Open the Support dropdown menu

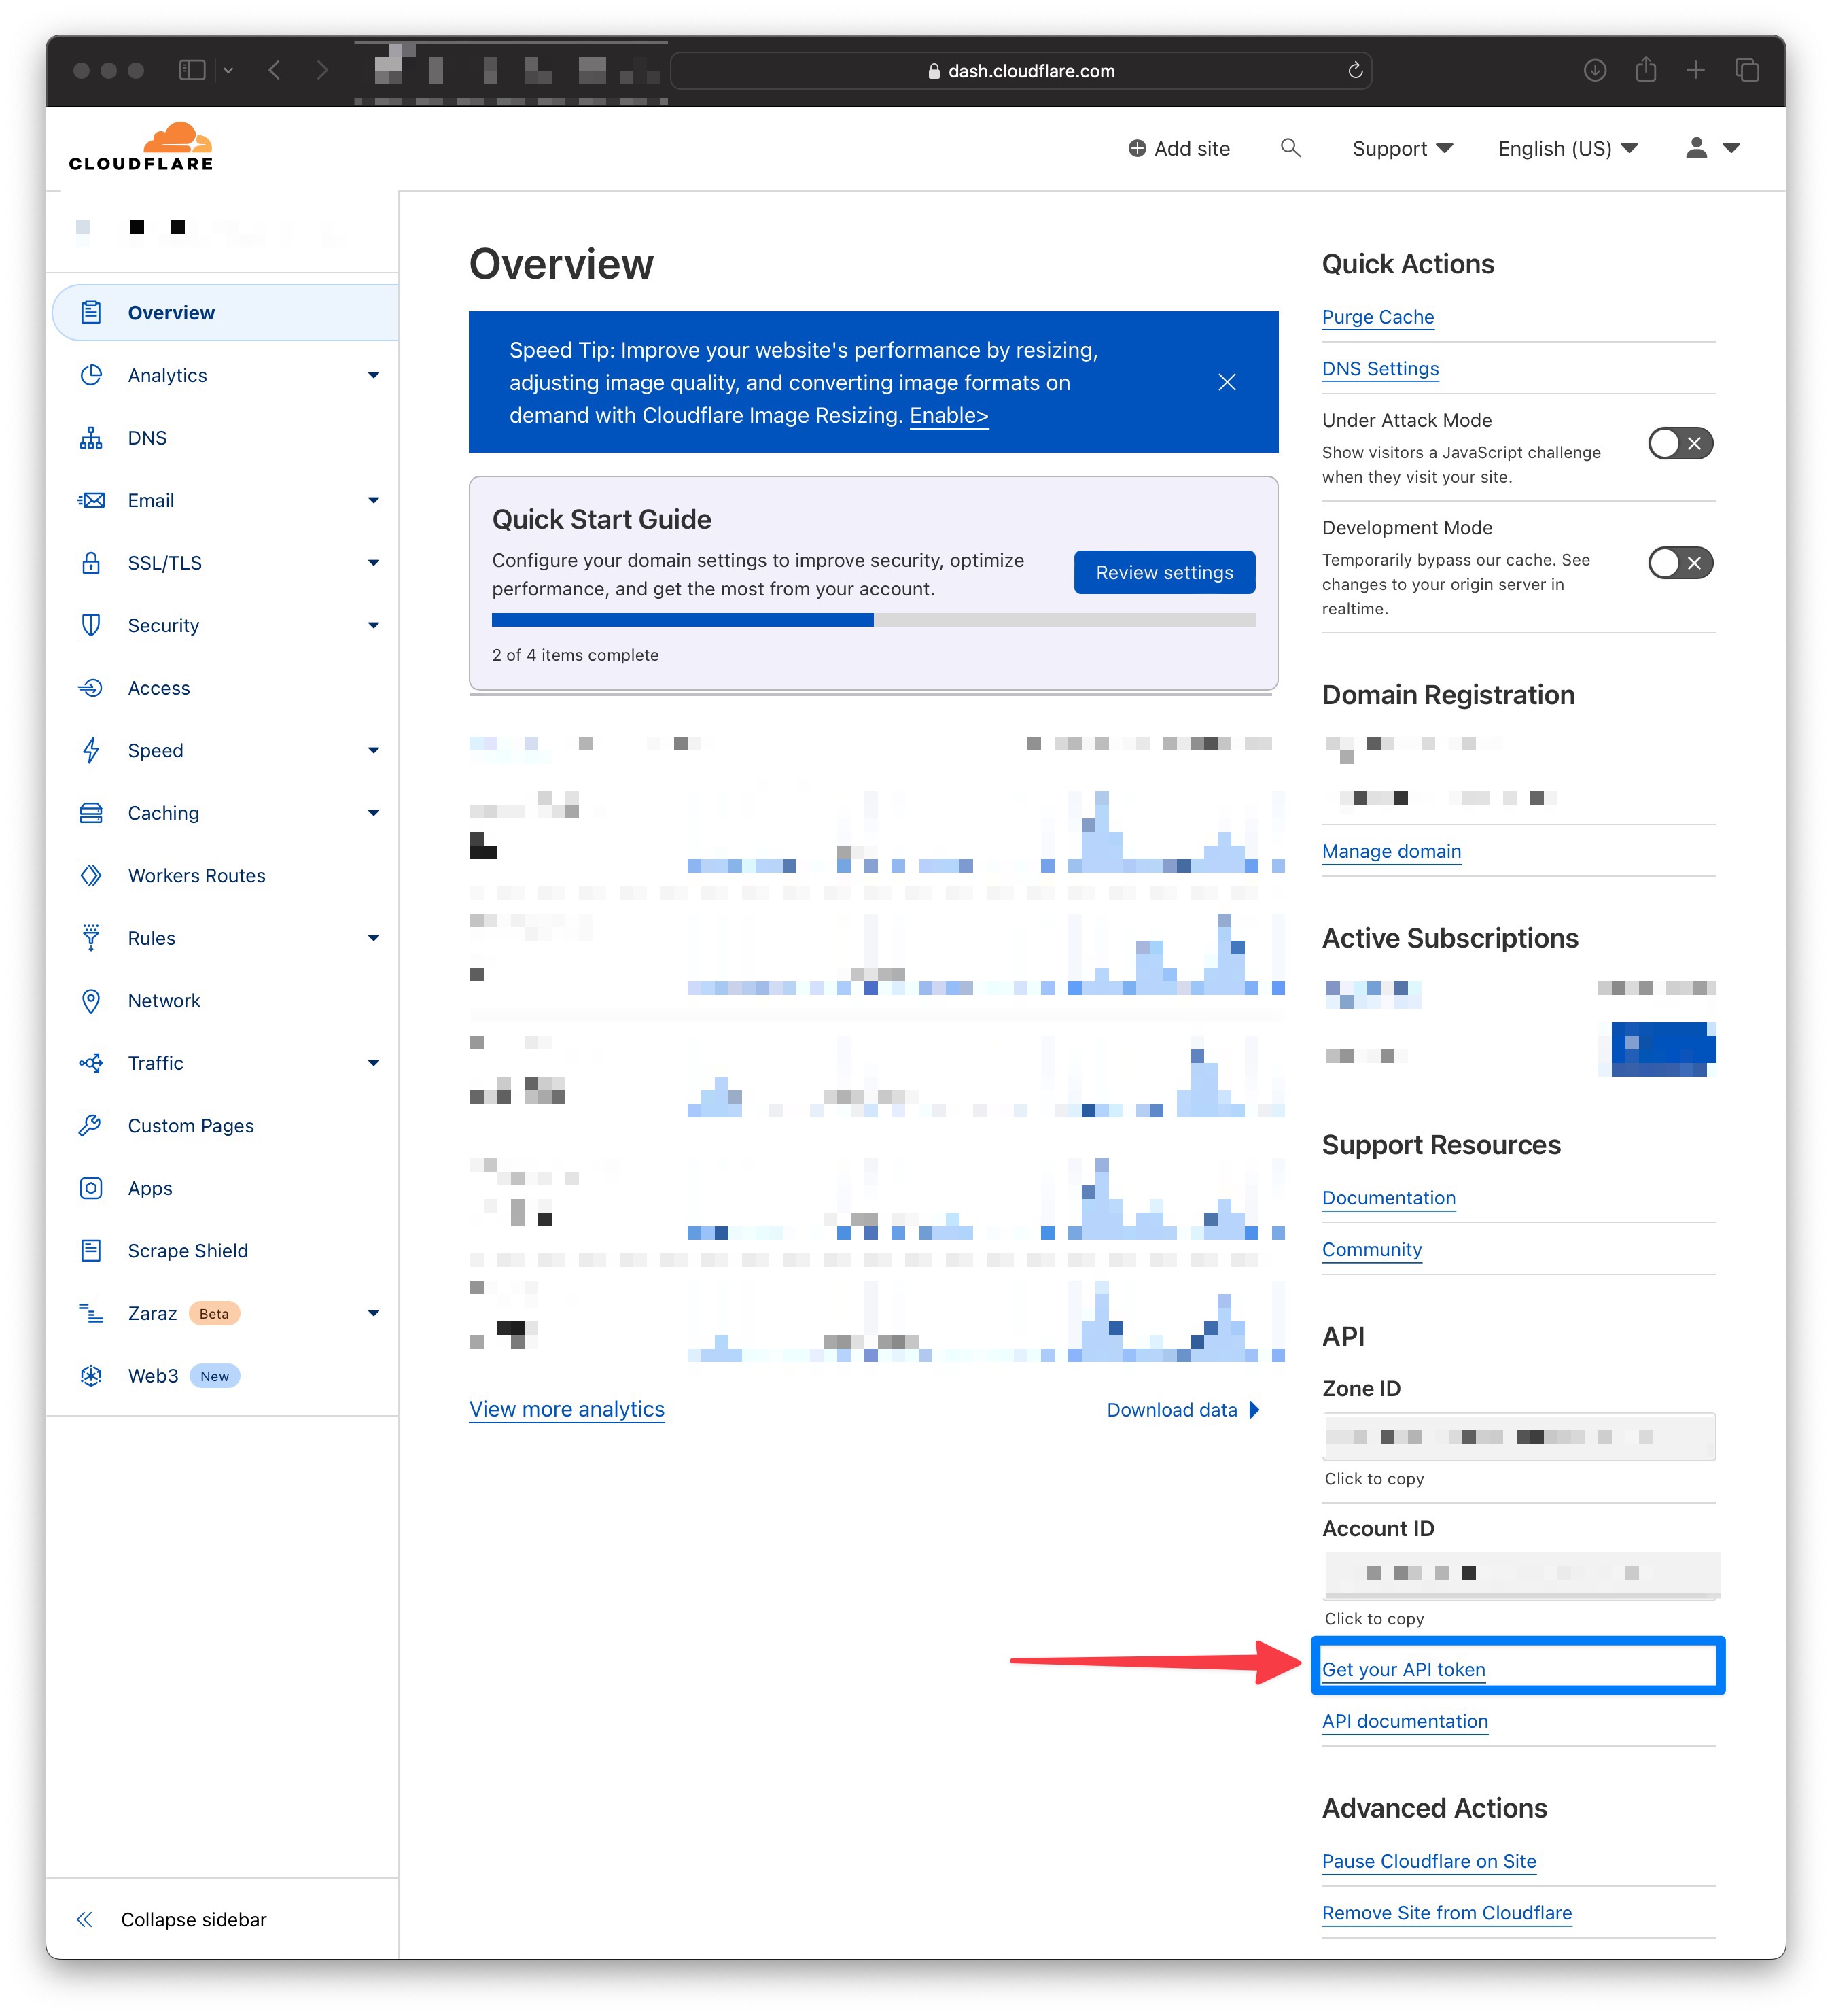click(1402, 148)
